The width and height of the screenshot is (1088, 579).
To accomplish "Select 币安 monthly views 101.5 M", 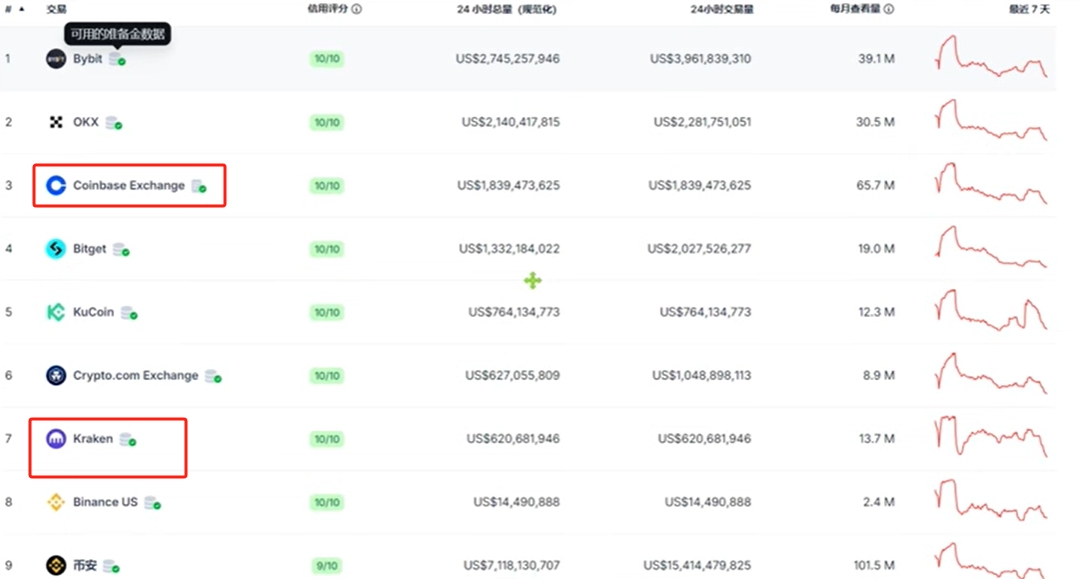I will point(874,565).
